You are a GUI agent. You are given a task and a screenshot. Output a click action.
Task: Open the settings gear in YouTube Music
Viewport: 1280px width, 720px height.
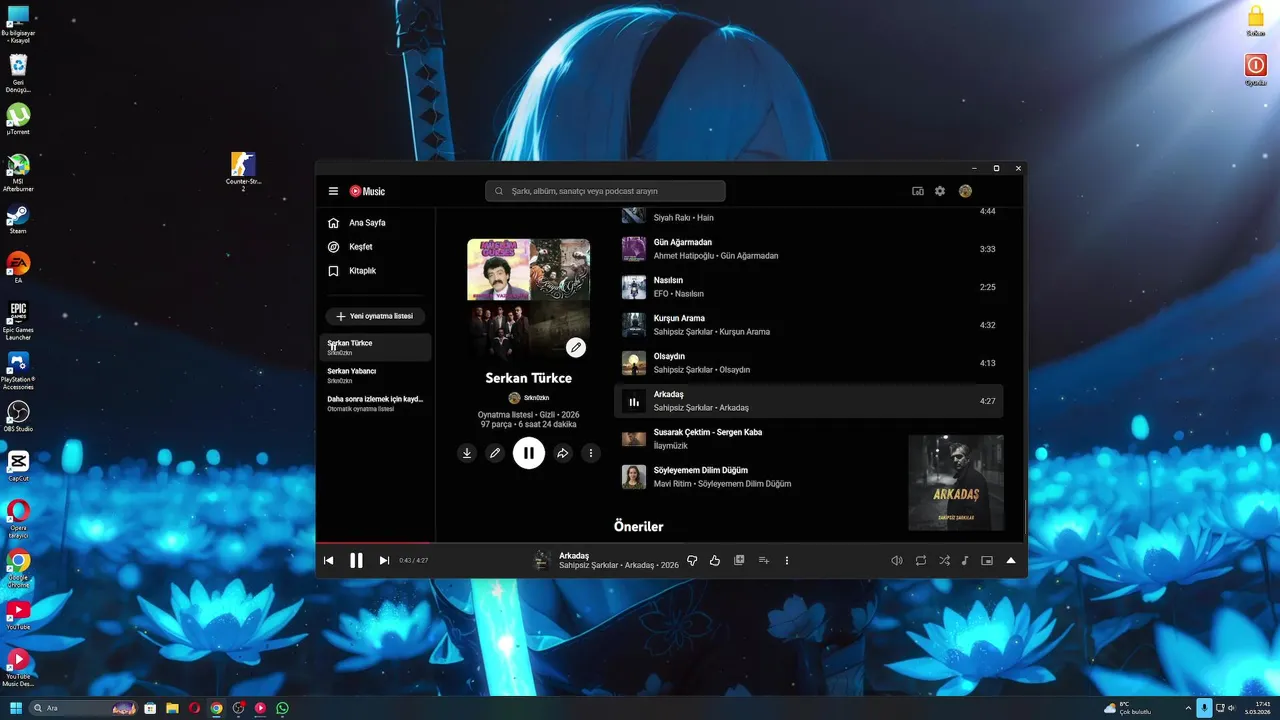click(940, 191)
